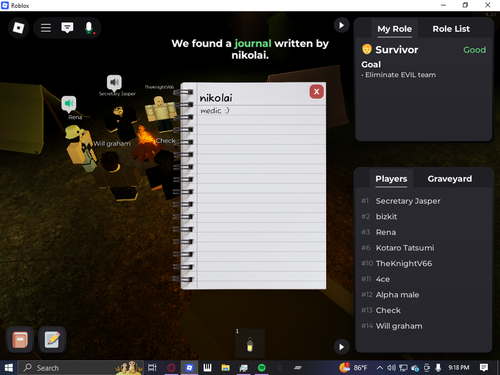Toggle the microphone mute in the top bar
500x375 pixels.
89,28
